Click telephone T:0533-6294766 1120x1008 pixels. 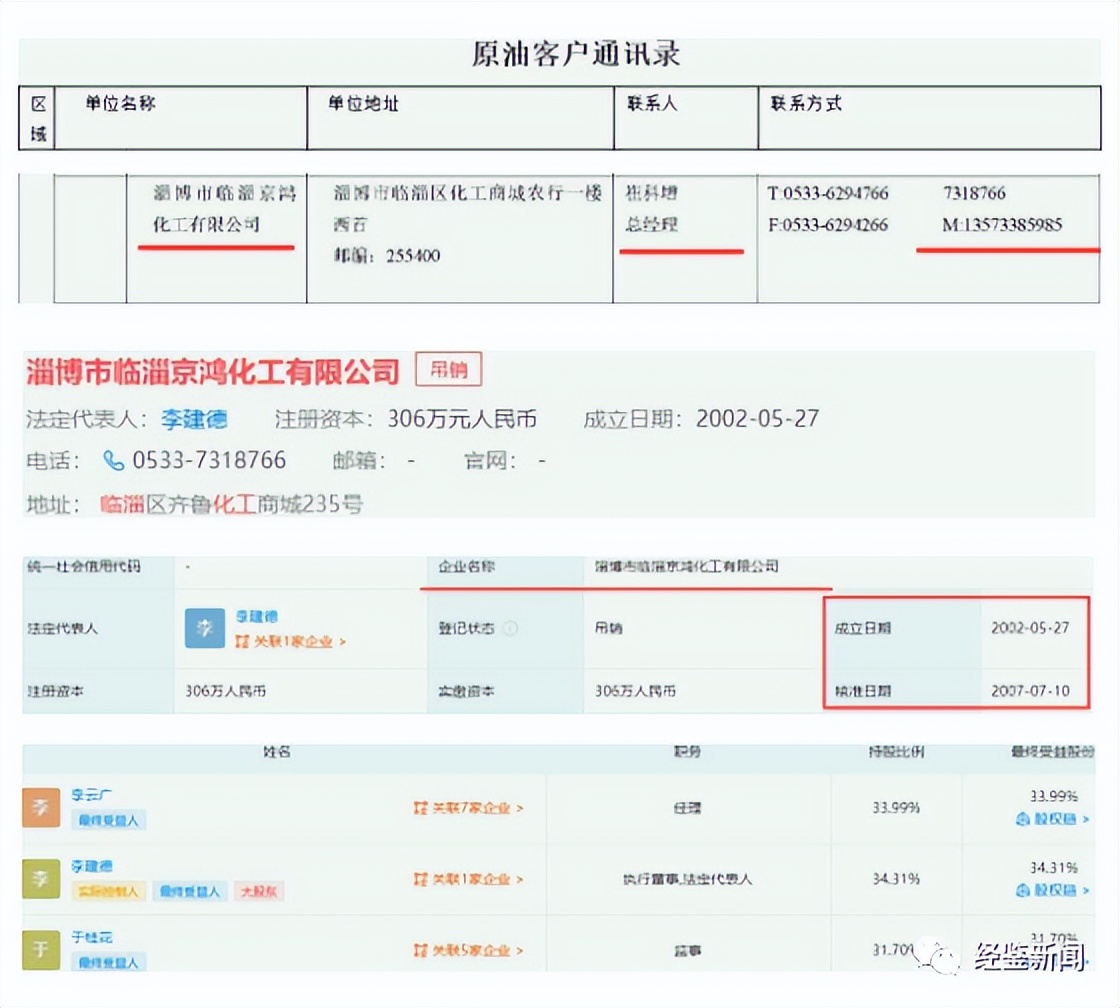tap(829, 193)
